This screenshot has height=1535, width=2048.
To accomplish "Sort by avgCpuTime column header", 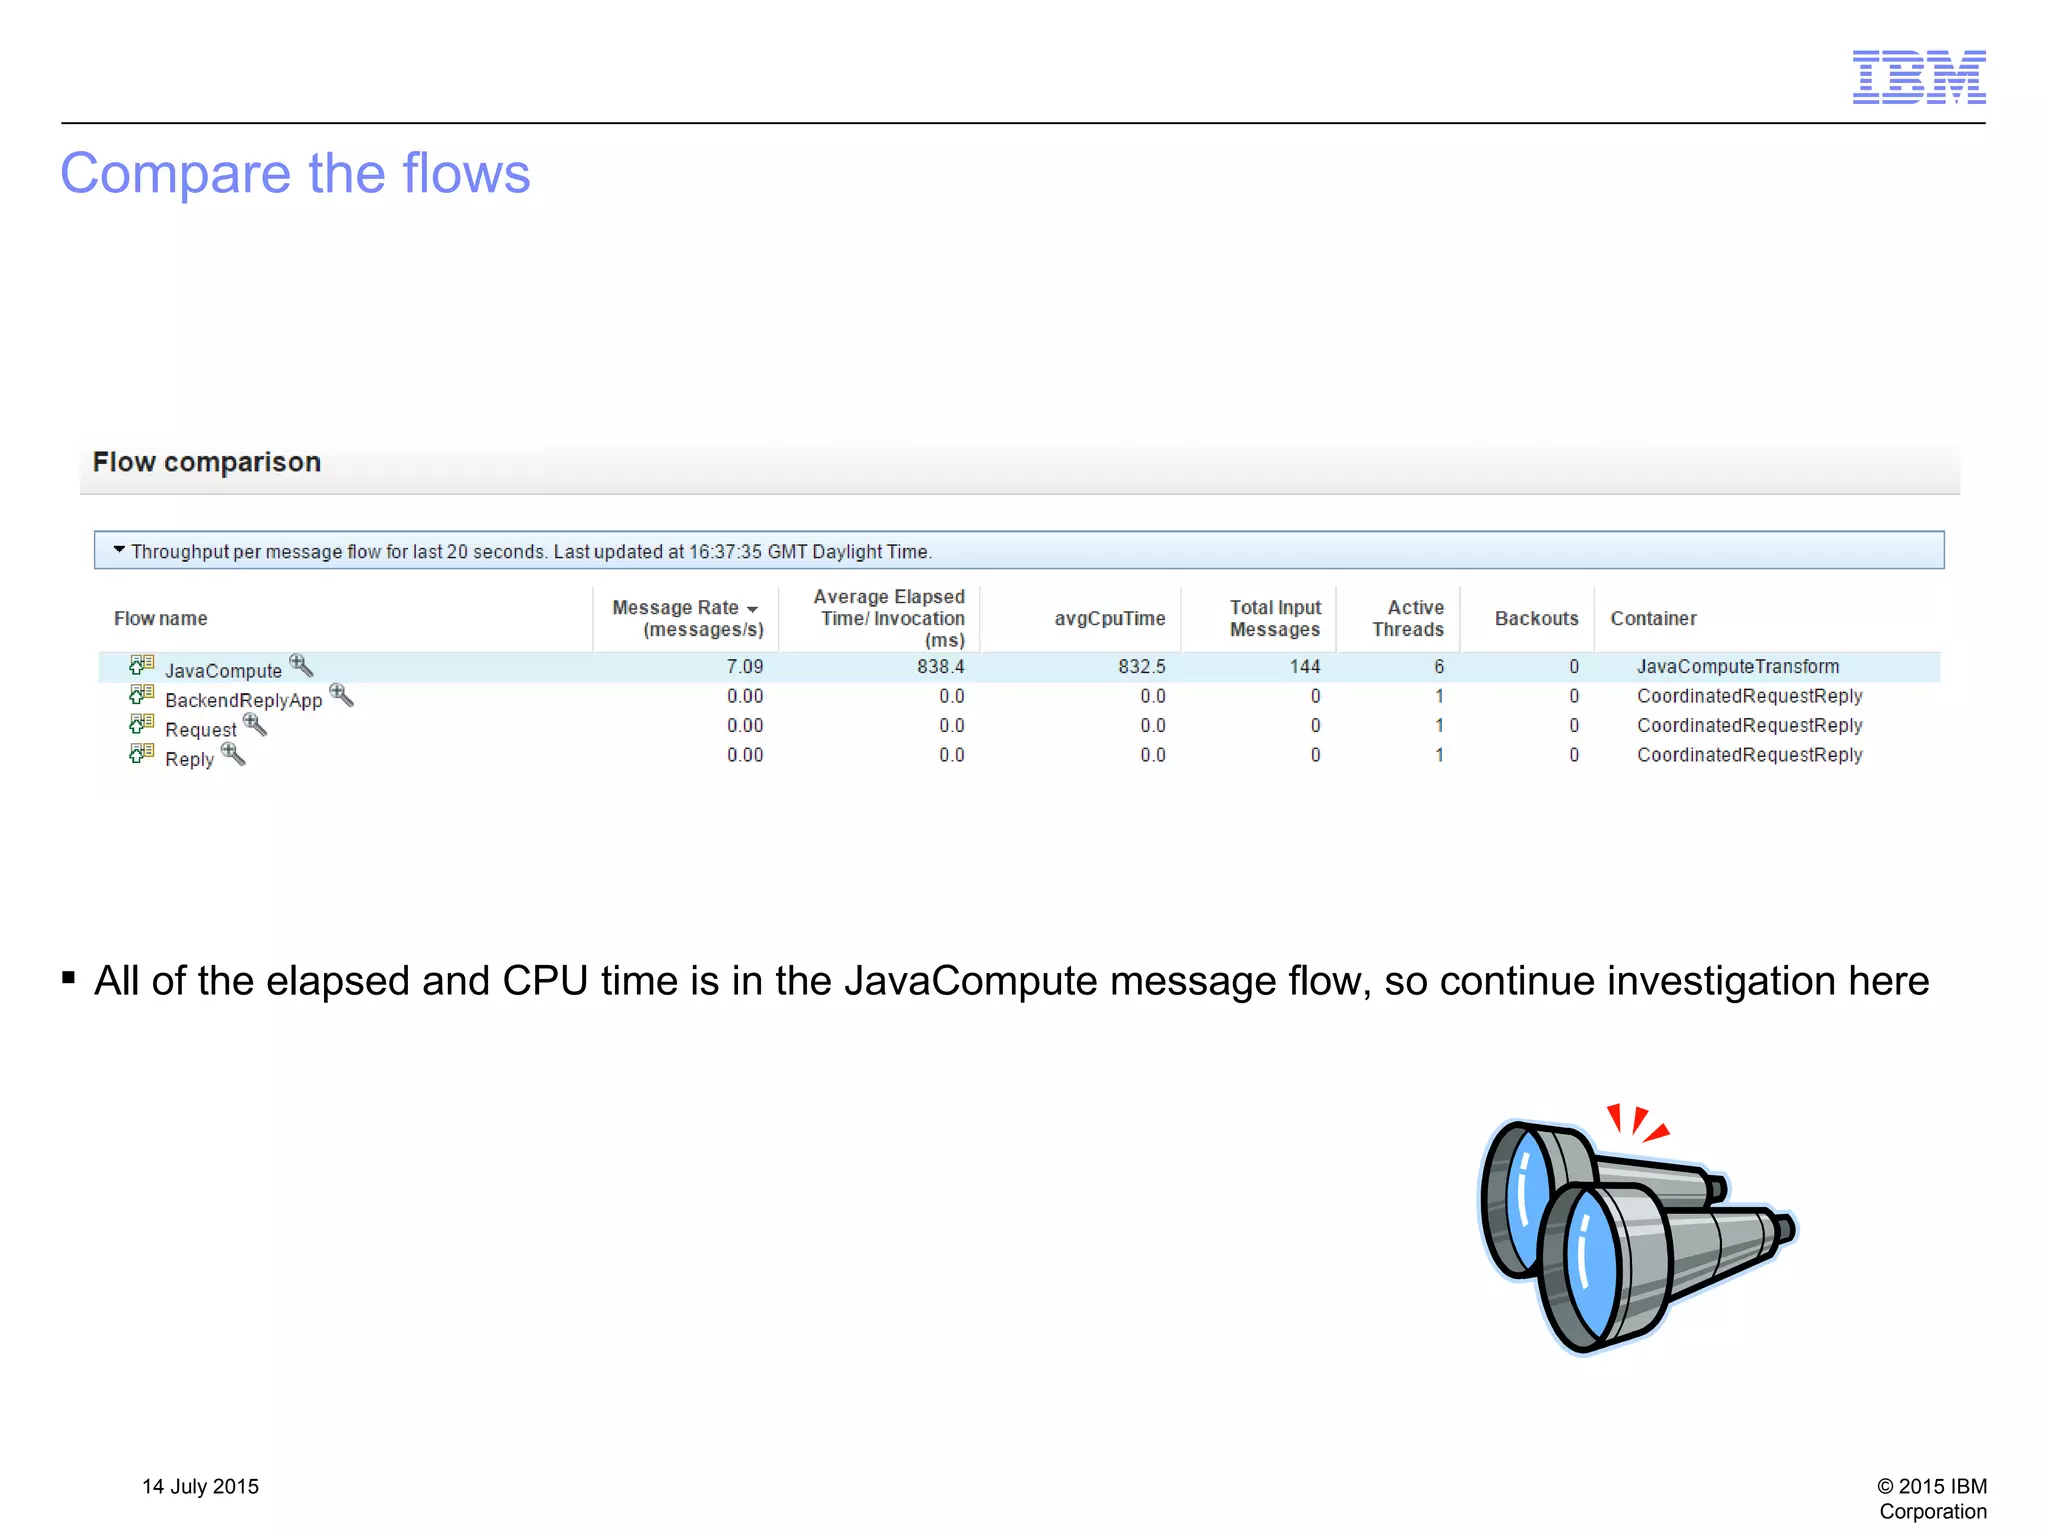I will [1110, 619].
